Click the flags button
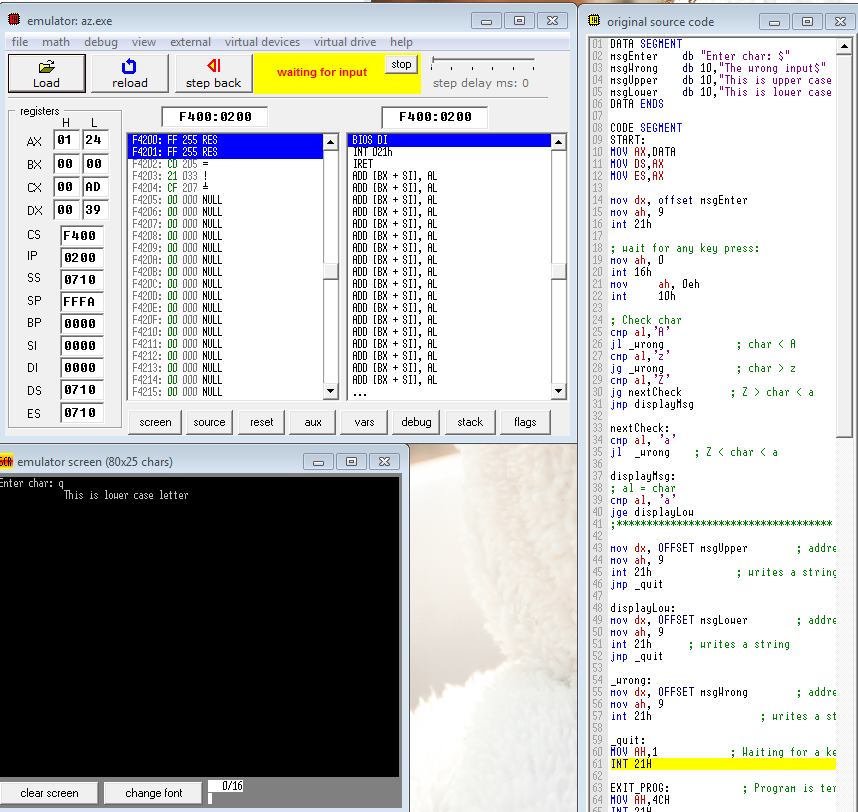The width and height of the screenshot is (858, 812). 525,422
